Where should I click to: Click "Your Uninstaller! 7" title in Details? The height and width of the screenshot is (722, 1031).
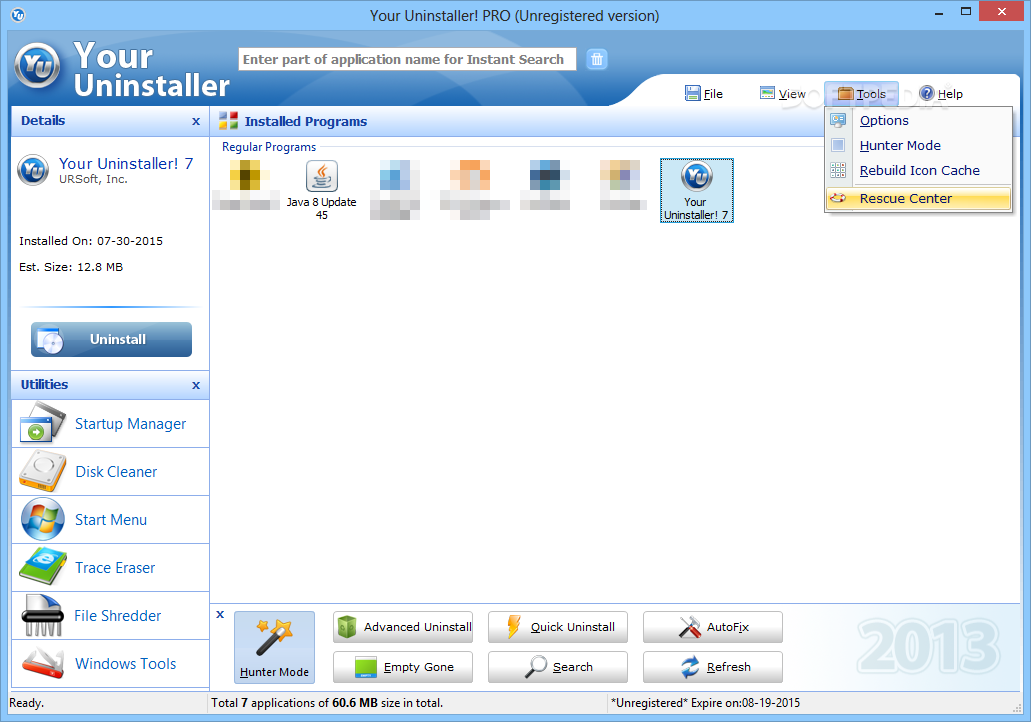click(x=126, y=163)
